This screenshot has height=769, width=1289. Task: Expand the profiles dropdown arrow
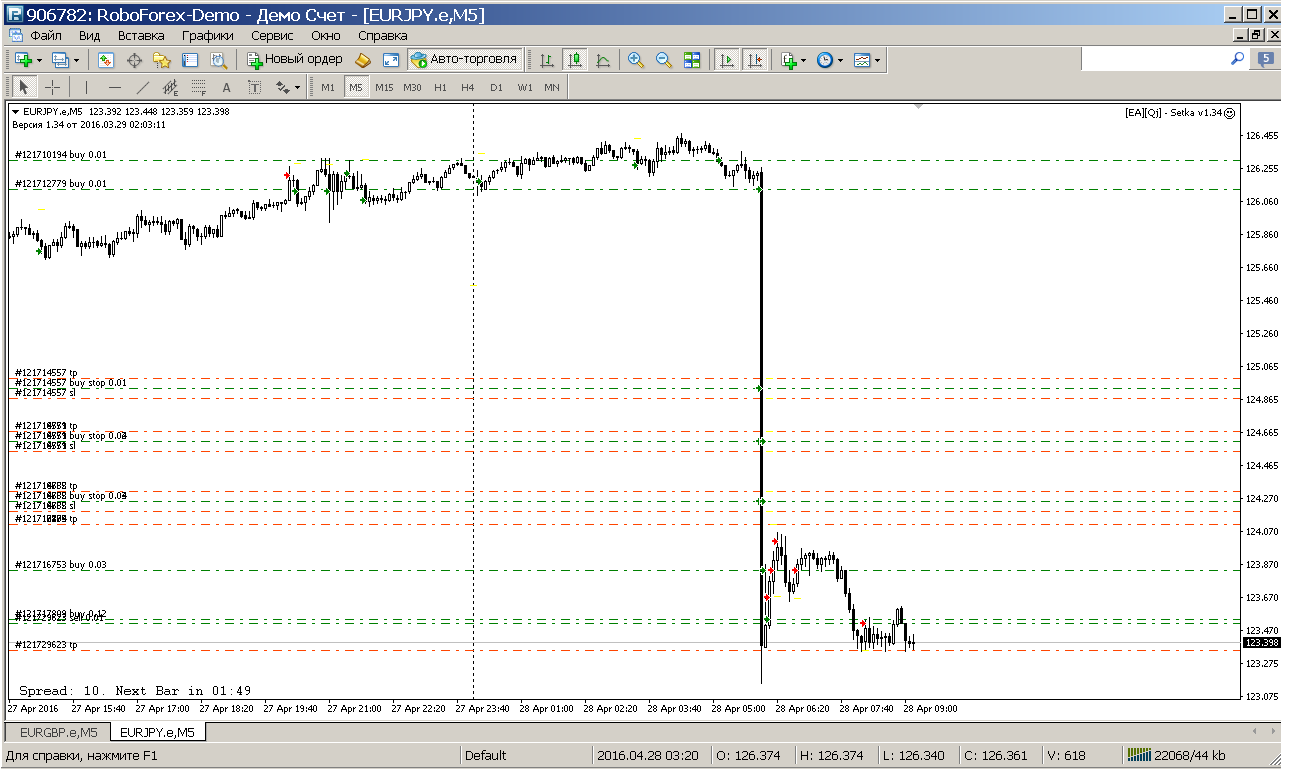75,60
